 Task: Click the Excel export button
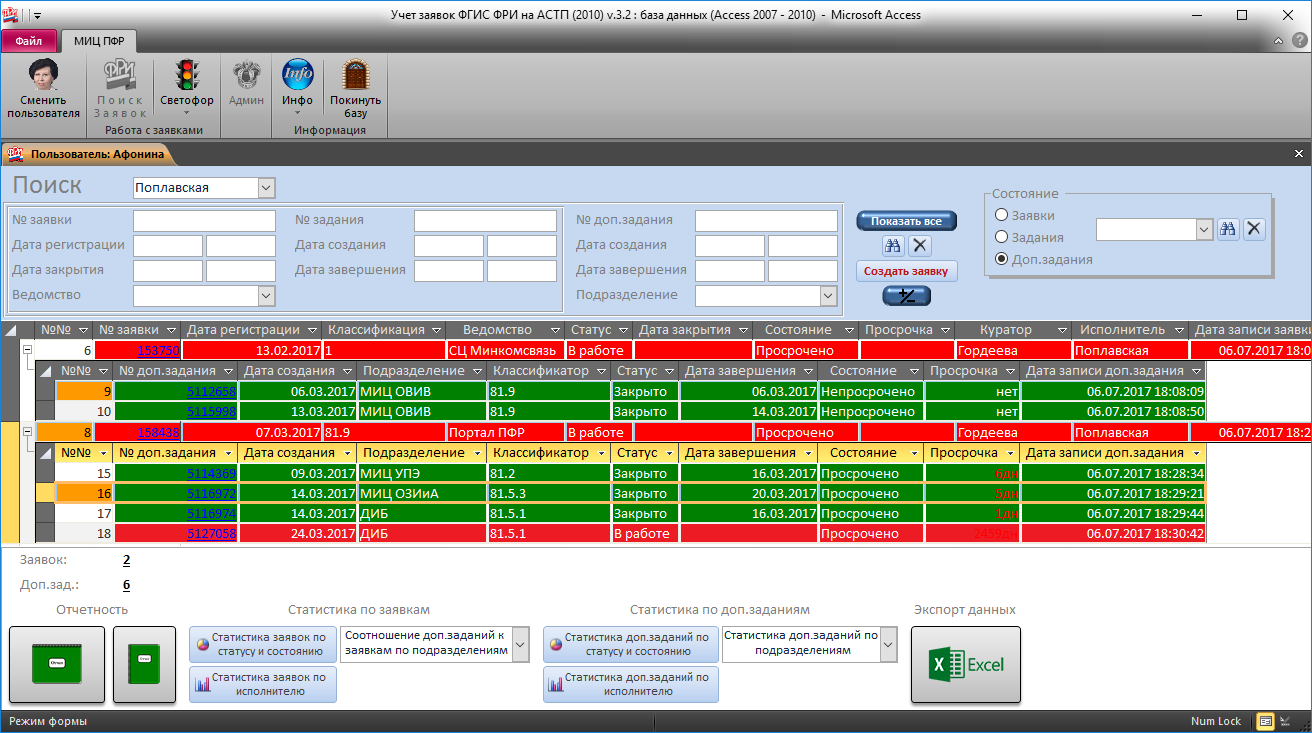click(x=965, y=664)
